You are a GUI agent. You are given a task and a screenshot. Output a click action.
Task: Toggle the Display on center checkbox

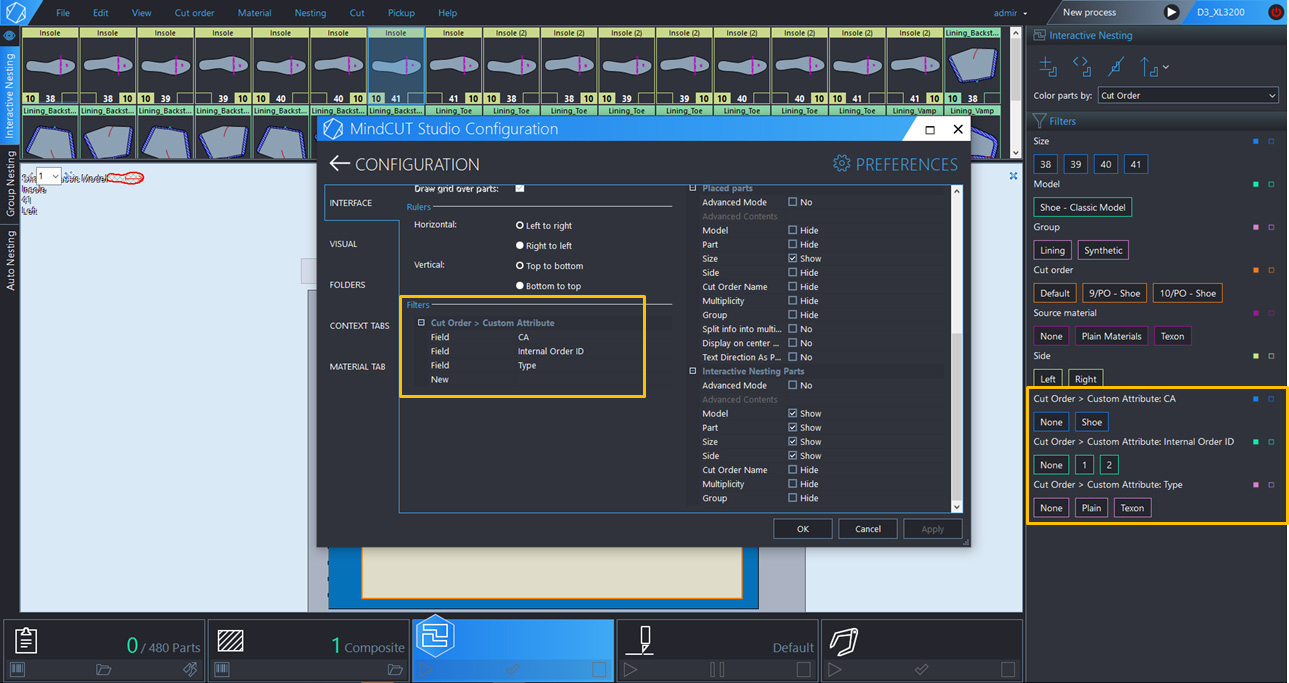793,343
